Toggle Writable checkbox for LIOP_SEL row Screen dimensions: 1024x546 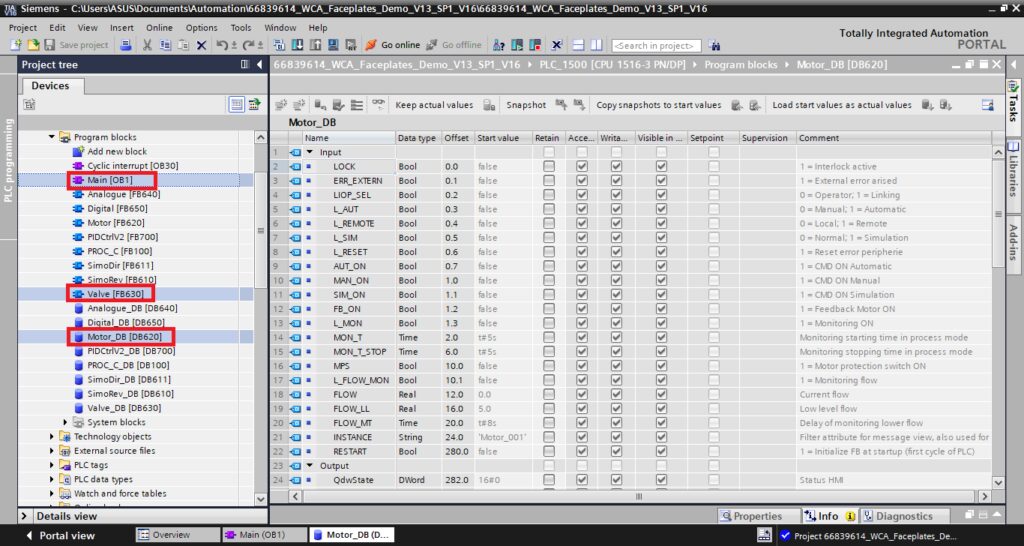(616, 195)
